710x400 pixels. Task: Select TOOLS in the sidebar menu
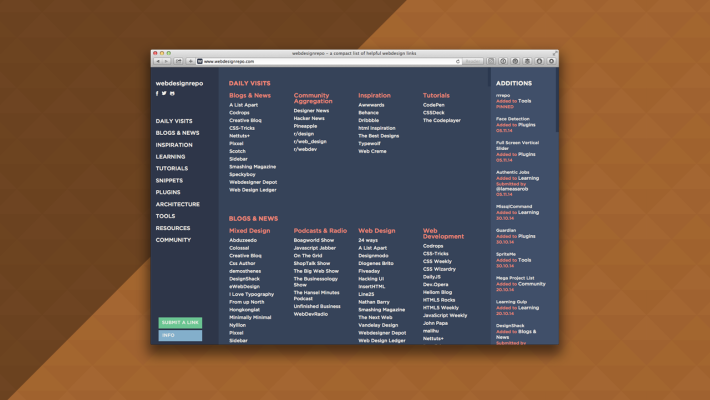pyautogui.click(x=165, y=216)
